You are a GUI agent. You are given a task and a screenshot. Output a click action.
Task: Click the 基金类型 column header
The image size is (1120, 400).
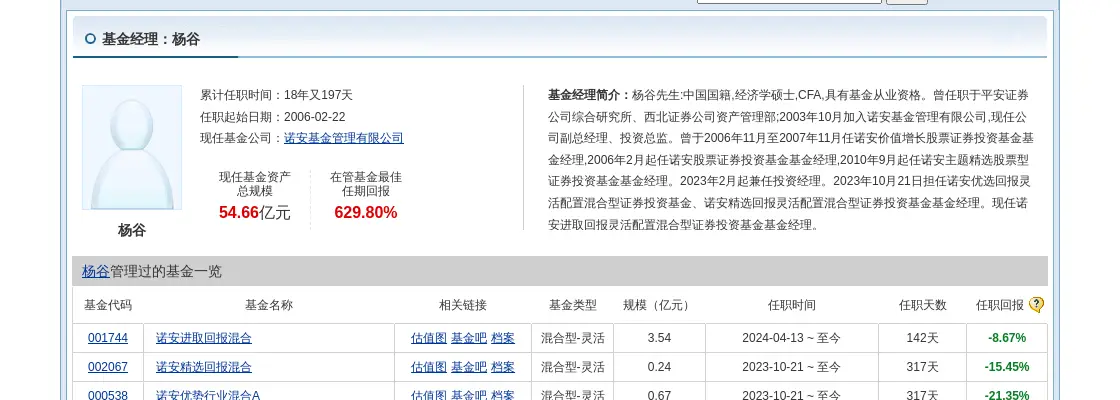[x=572, y=305]
